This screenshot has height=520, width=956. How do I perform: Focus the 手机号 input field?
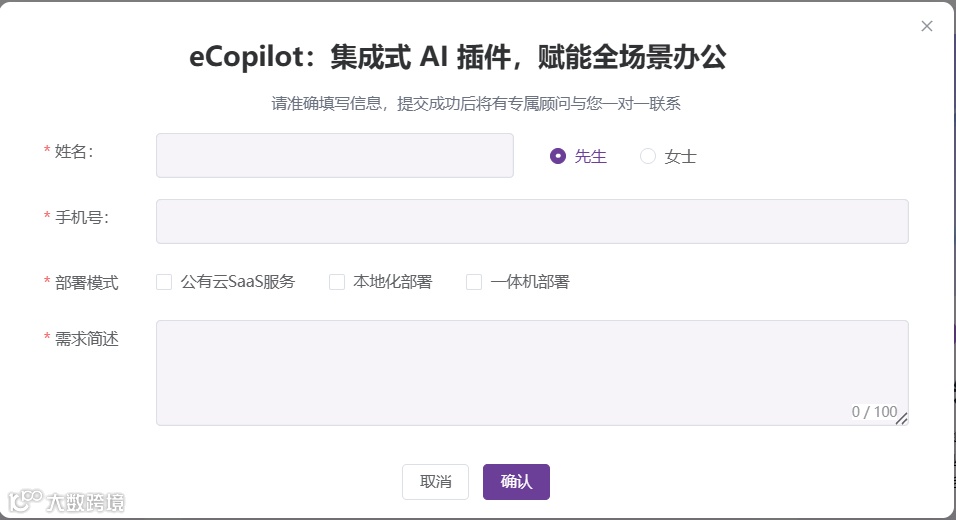click(x=532, y=221)
